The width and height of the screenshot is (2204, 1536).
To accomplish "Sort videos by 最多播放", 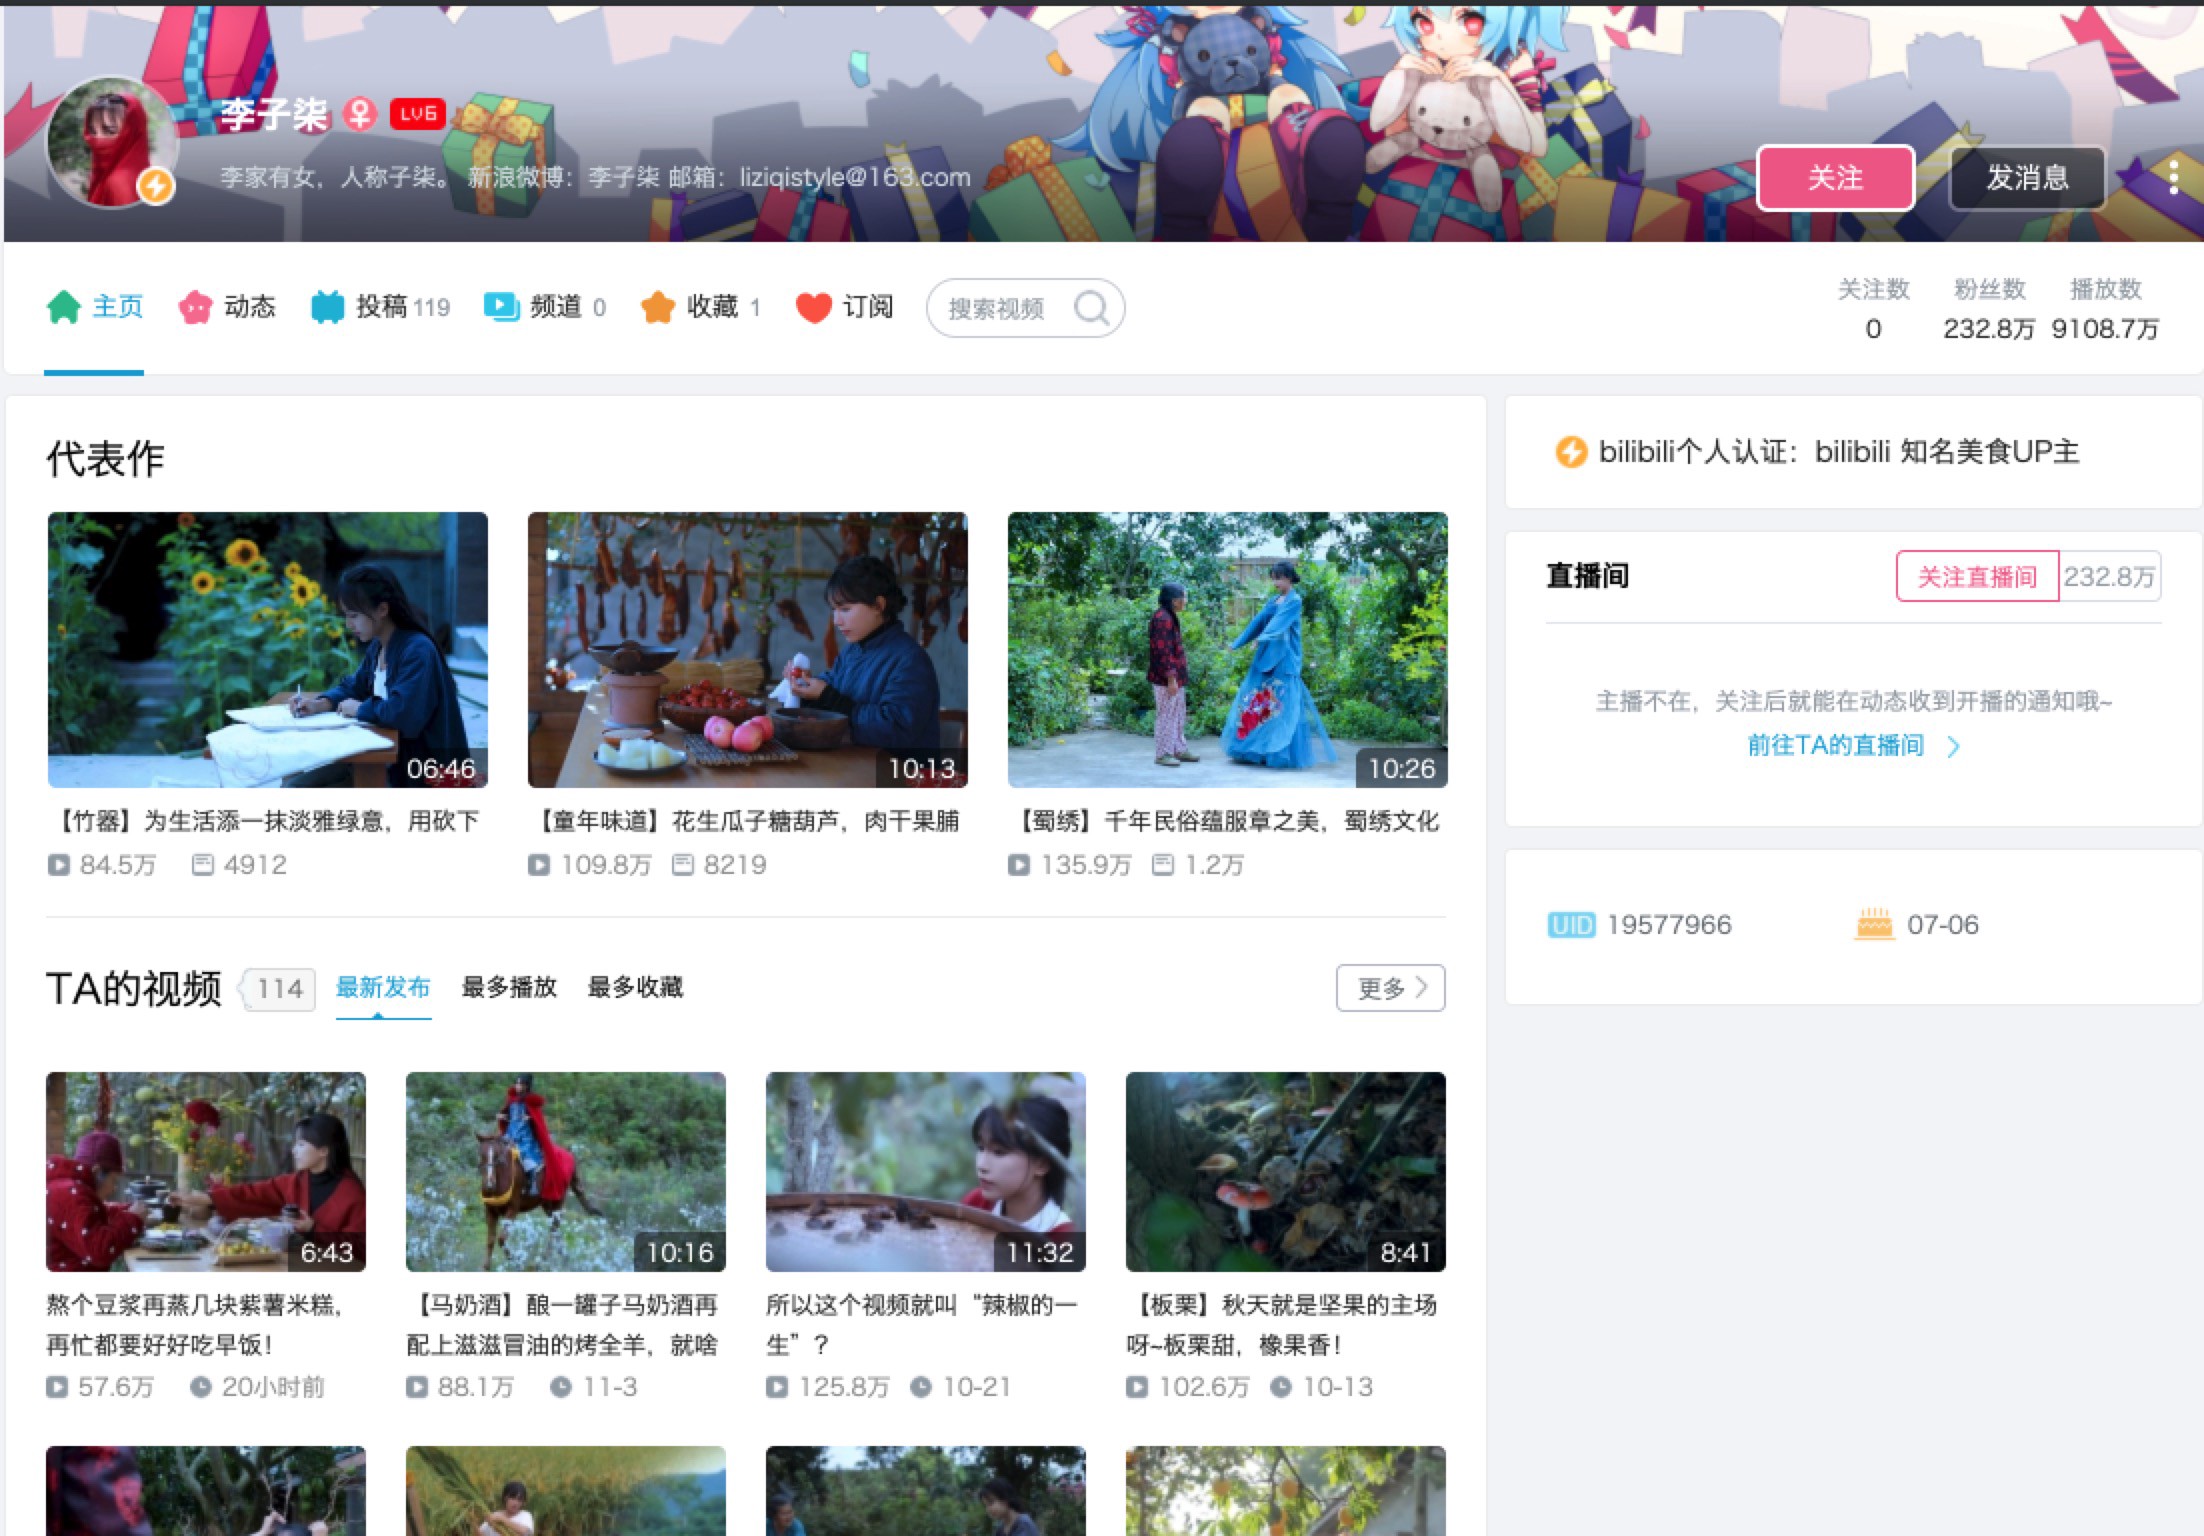I will tap(509, 988).
